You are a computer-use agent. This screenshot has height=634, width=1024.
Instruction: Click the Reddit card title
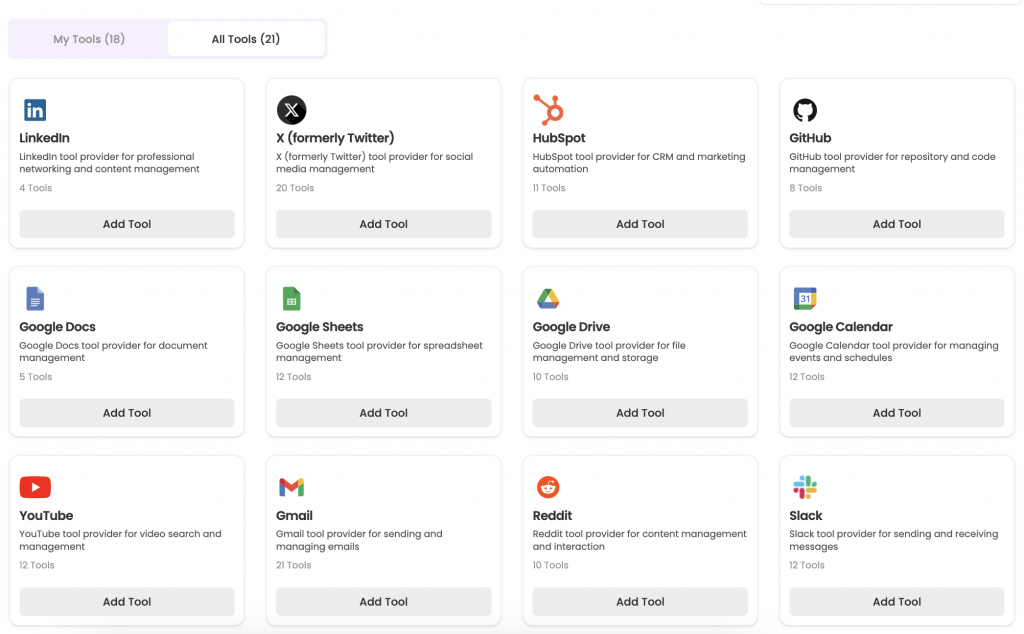coord(552,515)
